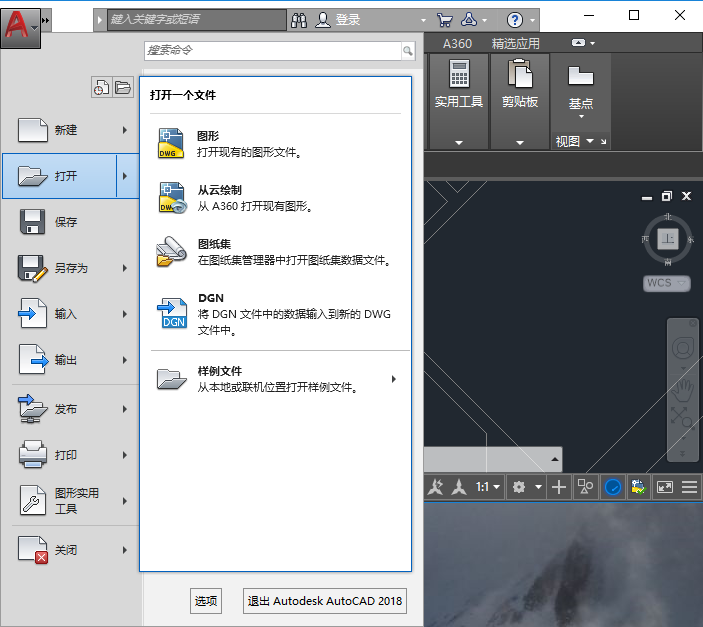Expand the Publish (发布) submenu arrow
This screenshot has width=703, height=627.
(125, 409)
